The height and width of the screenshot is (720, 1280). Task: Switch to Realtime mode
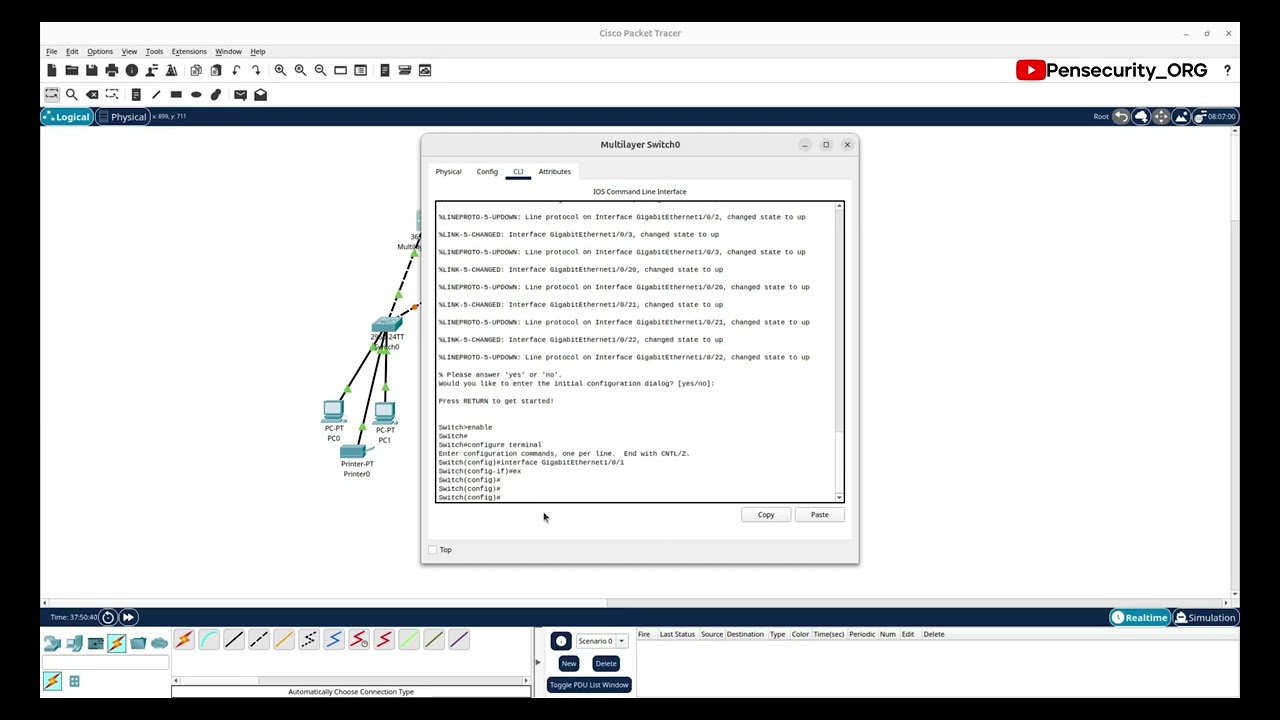pyautogui.click(x=1139, y=617)
